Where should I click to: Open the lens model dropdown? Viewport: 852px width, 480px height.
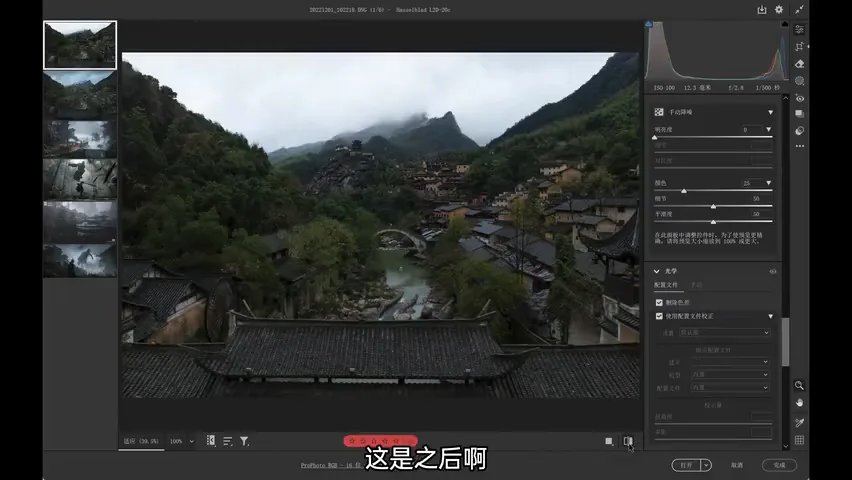point(730,375)
